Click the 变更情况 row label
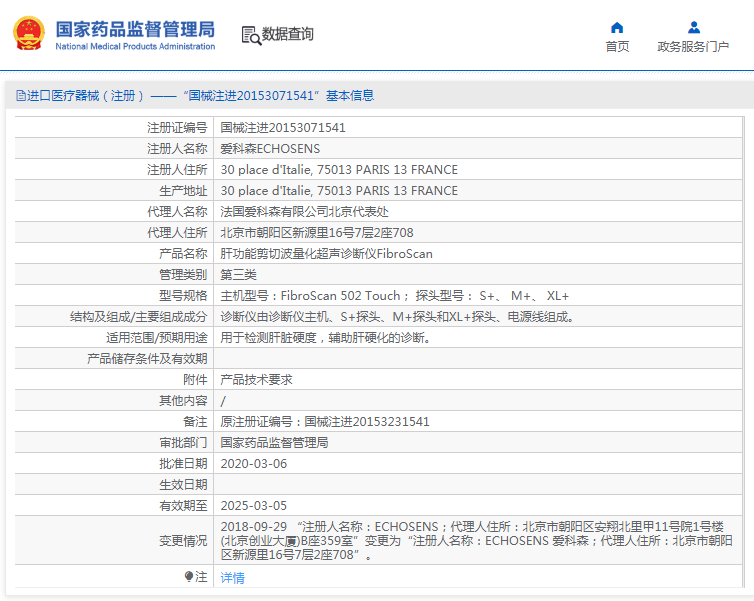 (183, 541)
